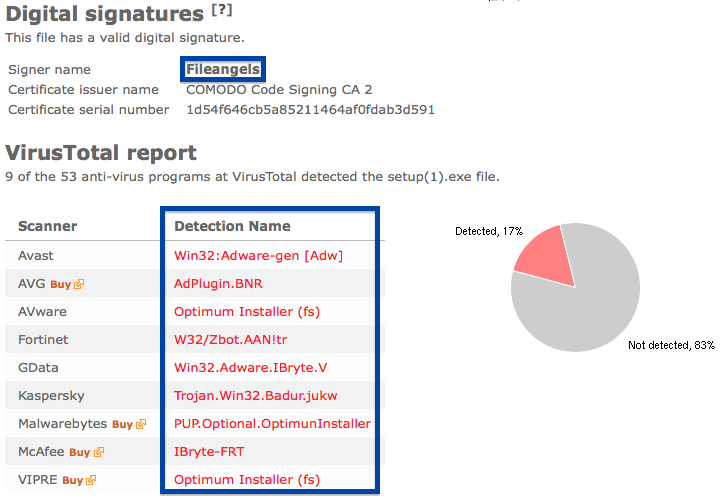Click the certificate serial number value
The width and height of the screenshot is (725, 498).
tap(310, 110)
